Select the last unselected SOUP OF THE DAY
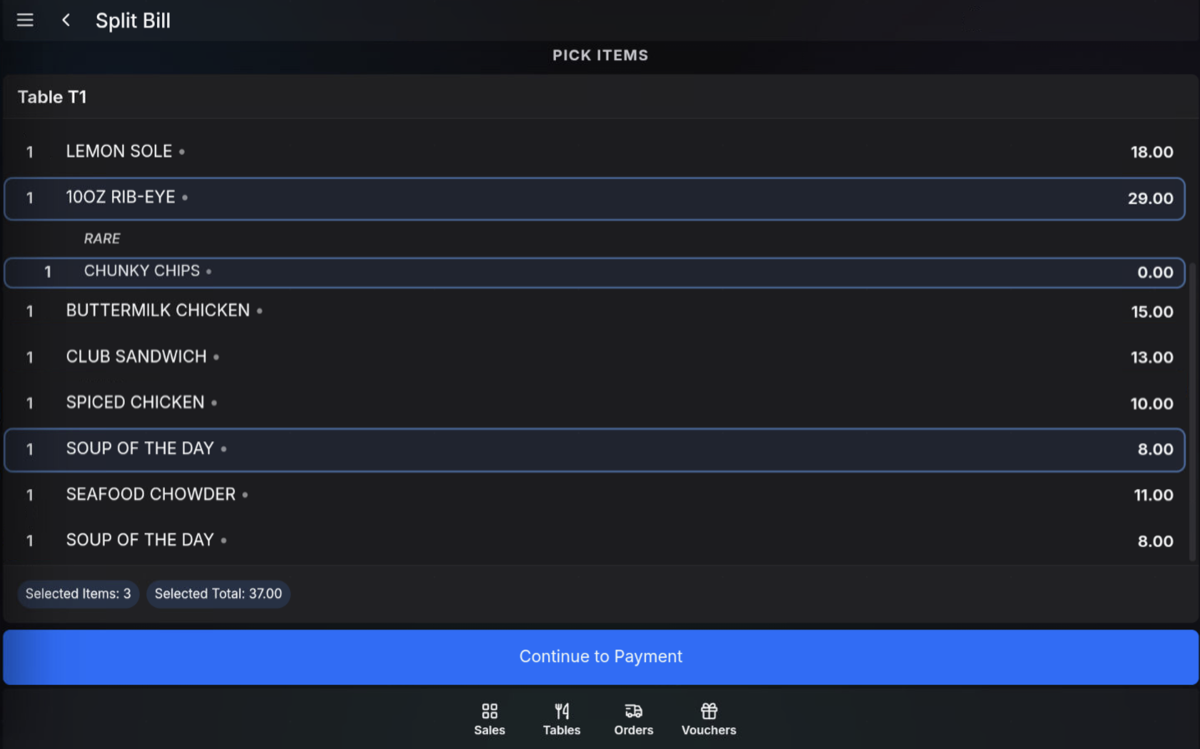Viewport: 1200px width, 749px height. click(595, 541)
